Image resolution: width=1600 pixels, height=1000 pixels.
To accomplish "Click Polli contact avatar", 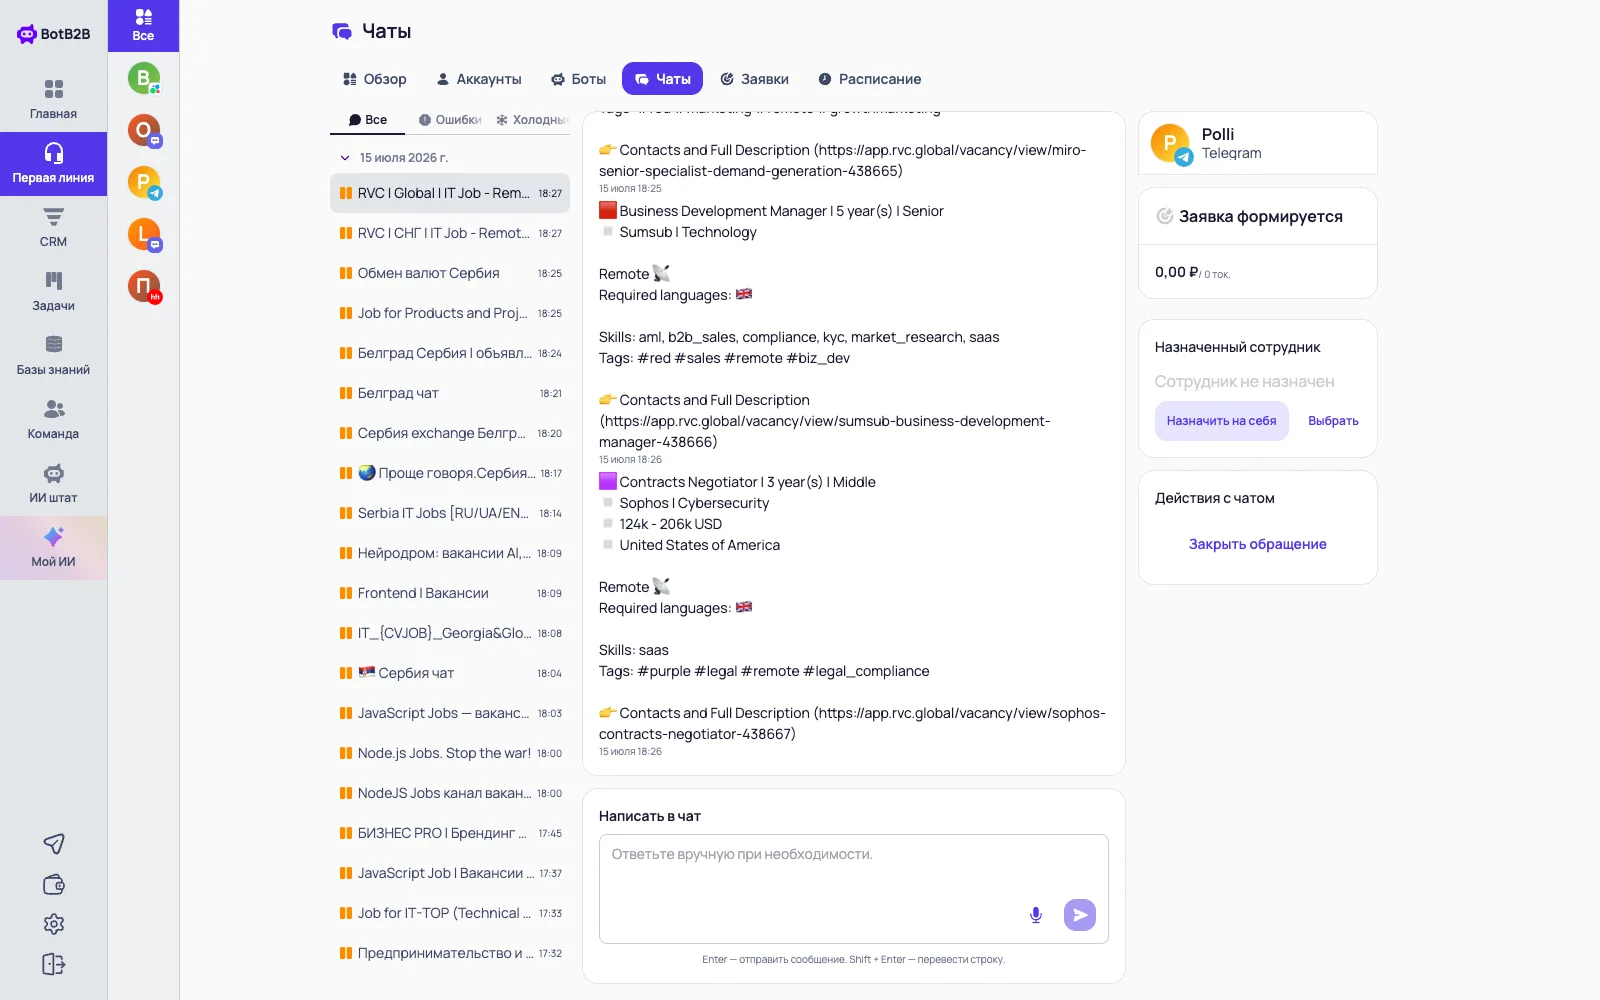I will [1170, 143].
